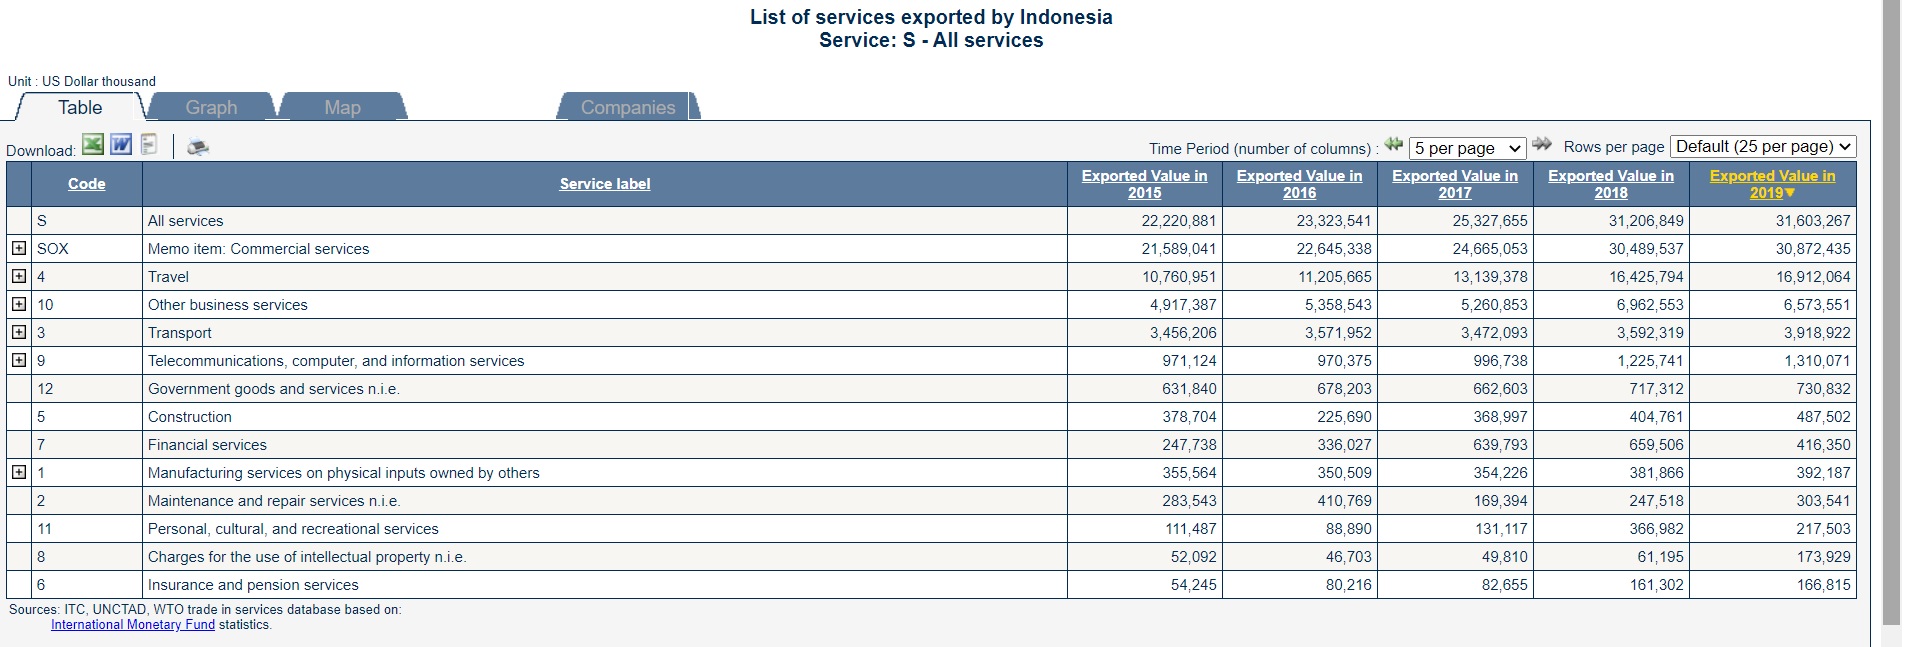The image size is (1920, 647).
Task: Expand the Other business services row
Action: click(19, 304)
